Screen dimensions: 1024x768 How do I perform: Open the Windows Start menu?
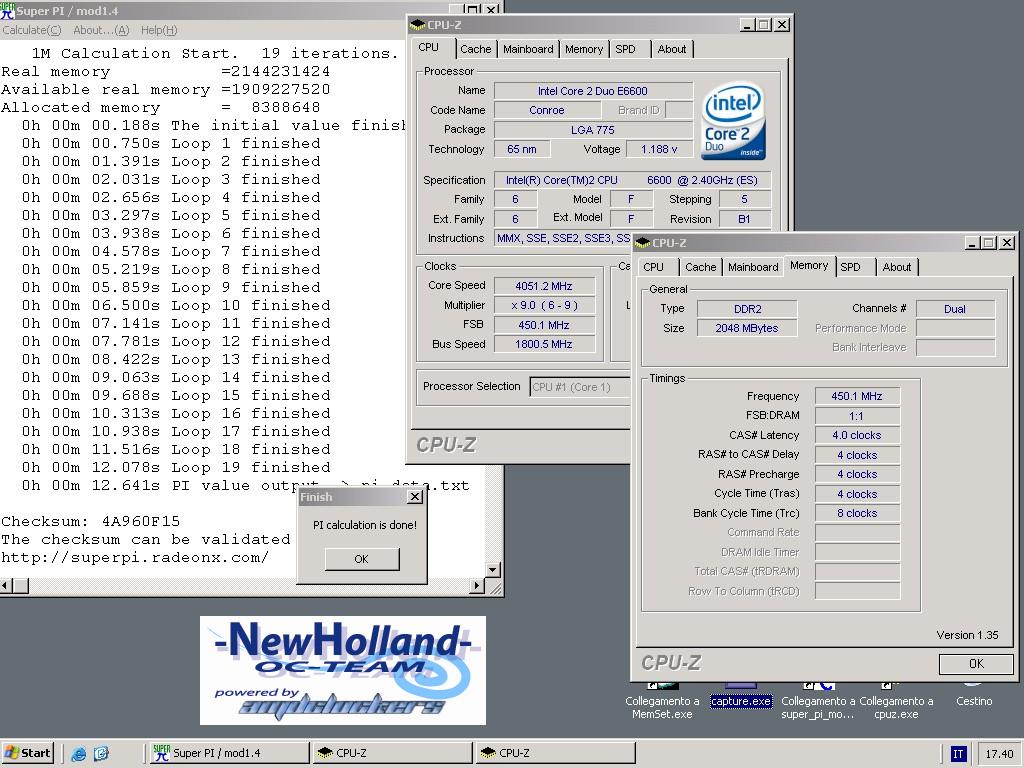point(27,753)
